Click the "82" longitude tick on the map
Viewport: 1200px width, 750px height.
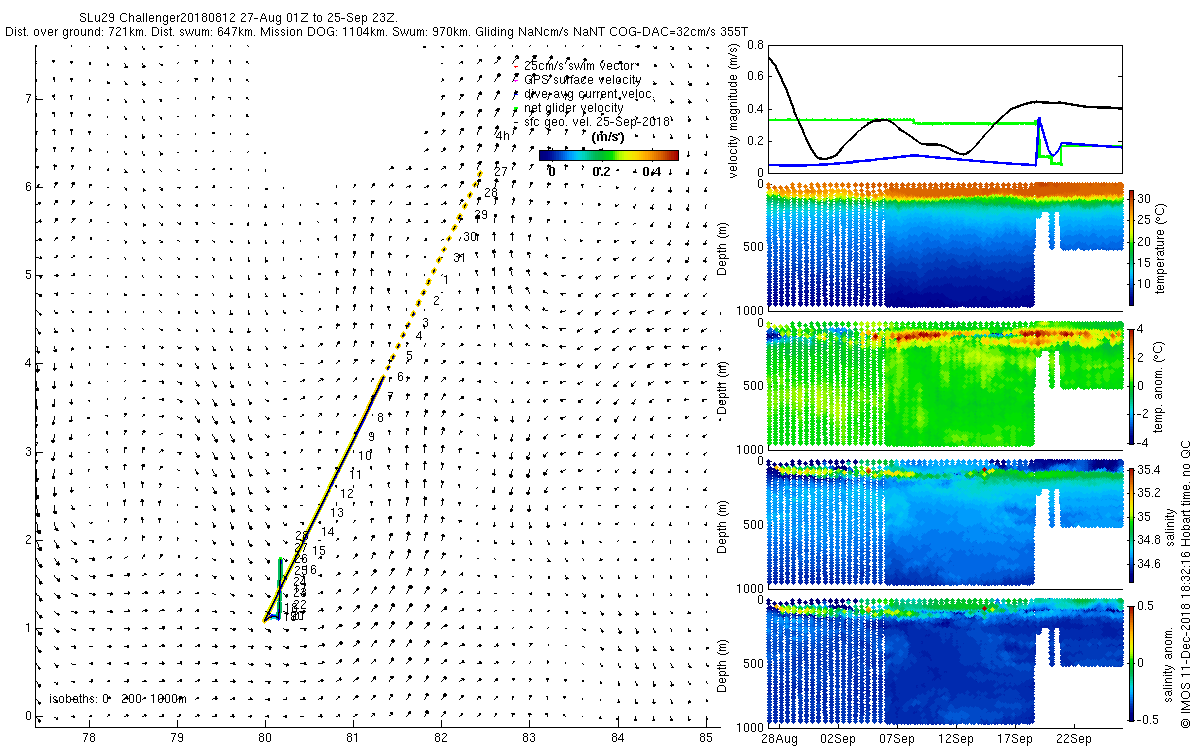(441, 738)
